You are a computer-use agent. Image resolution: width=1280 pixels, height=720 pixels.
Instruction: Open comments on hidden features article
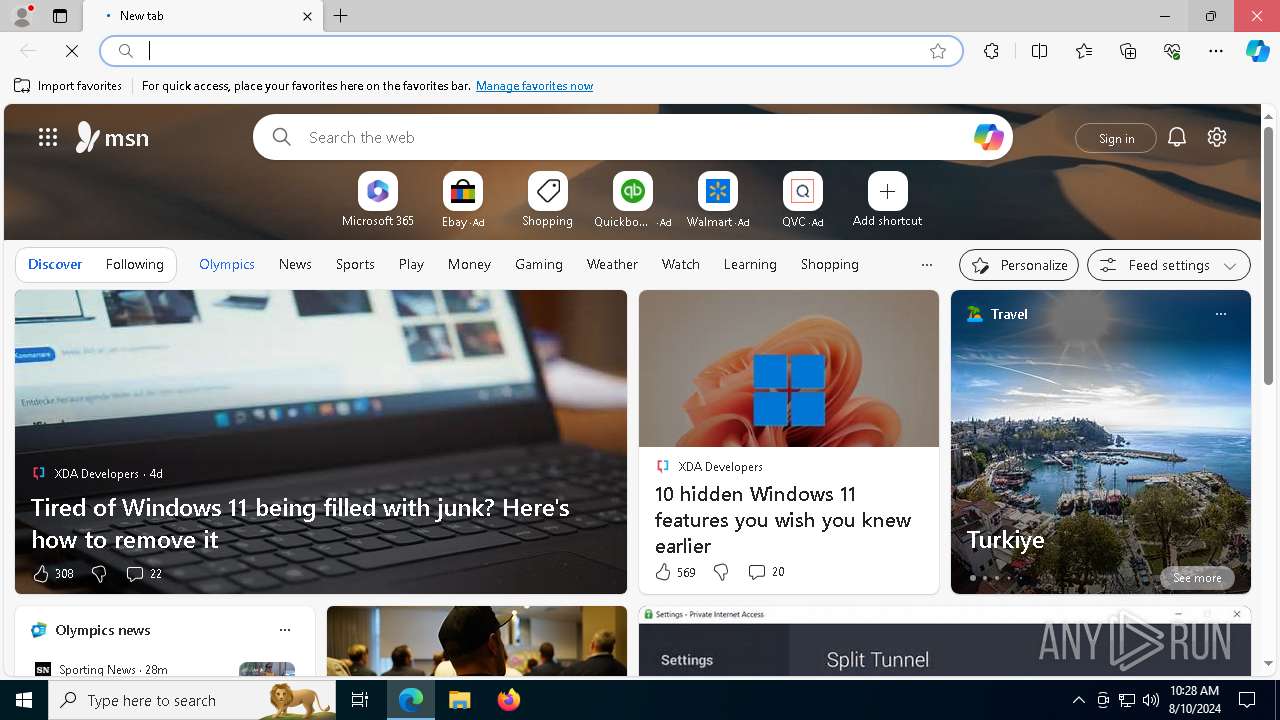pos(766,572)
